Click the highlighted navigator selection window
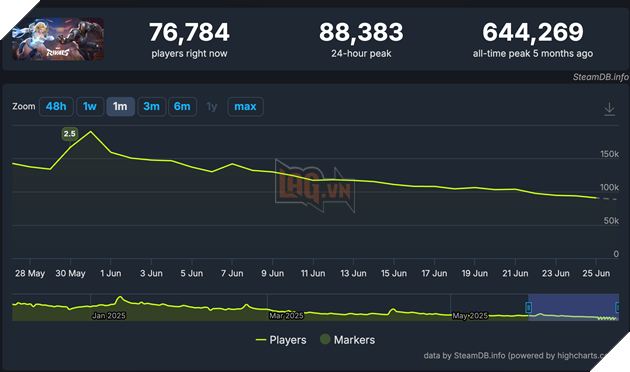Image resolution: width=630 pixels, height=372 pixels. (574, 307)
